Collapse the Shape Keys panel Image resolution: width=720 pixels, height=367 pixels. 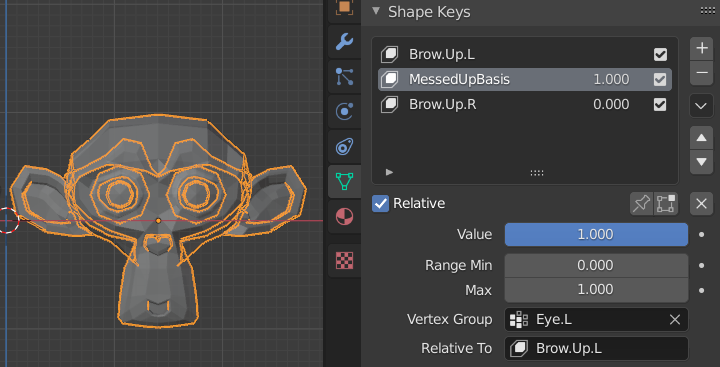tap(376, 11)
